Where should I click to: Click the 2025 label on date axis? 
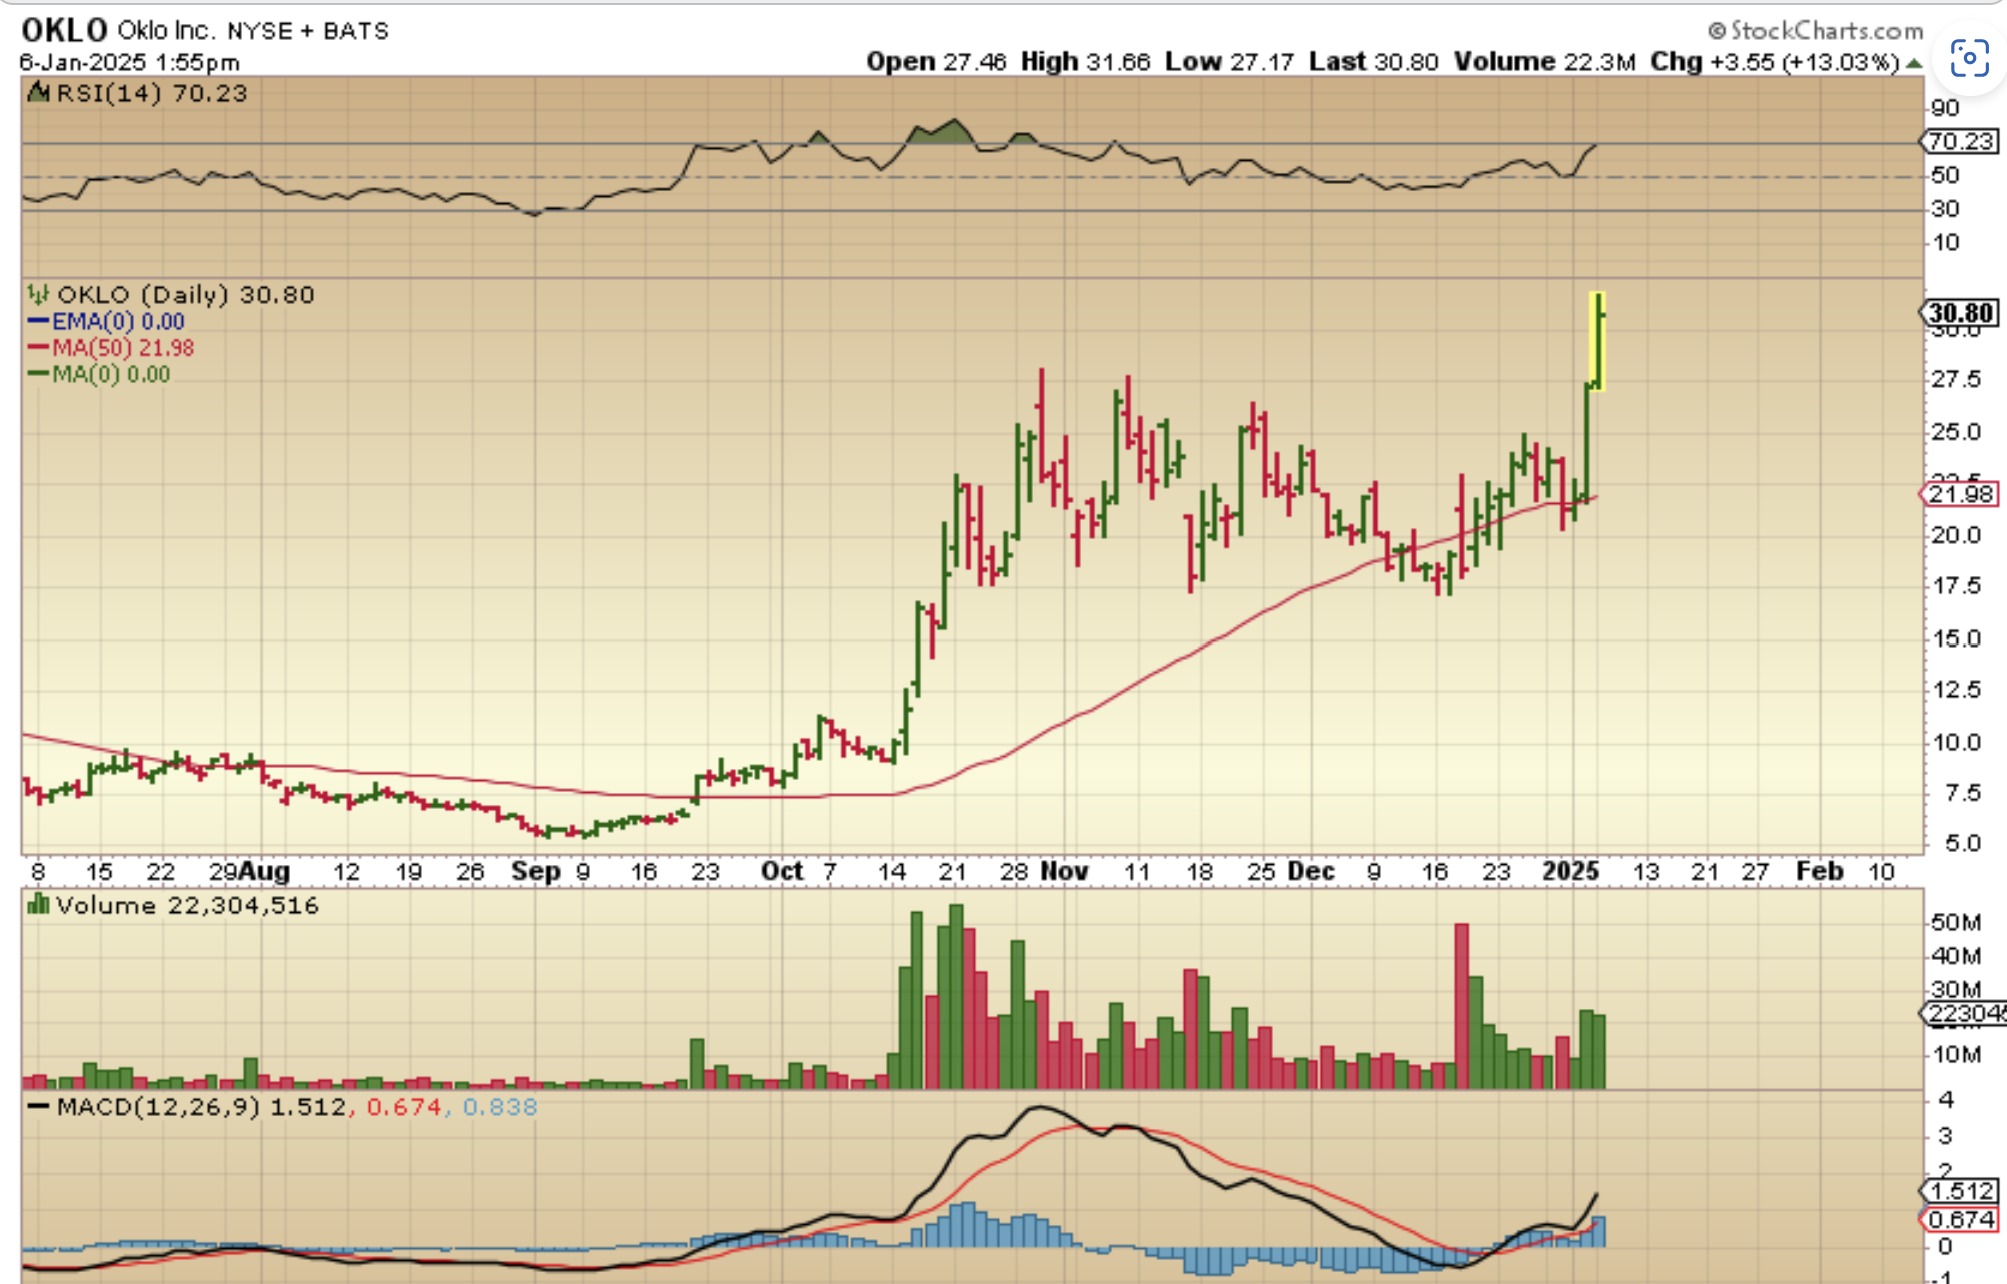point(1570,871)
